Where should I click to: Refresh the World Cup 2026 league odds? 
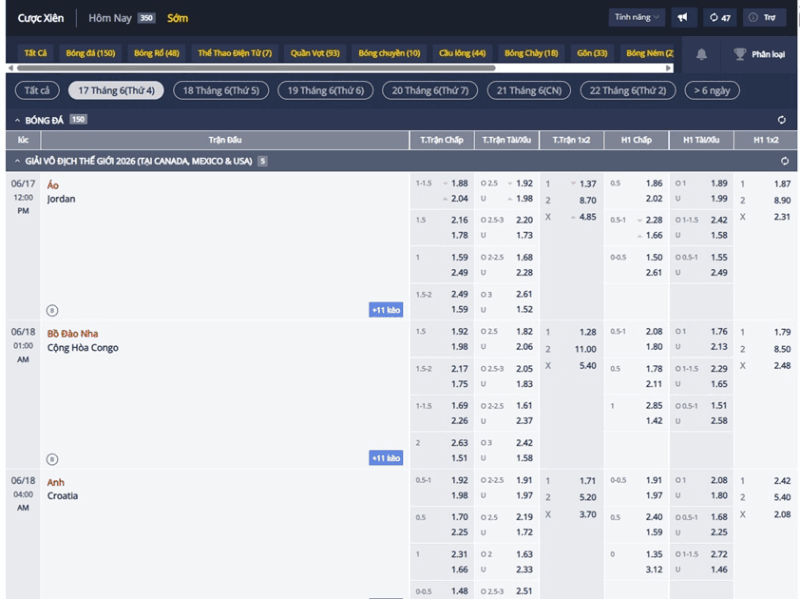pos(785,161)
